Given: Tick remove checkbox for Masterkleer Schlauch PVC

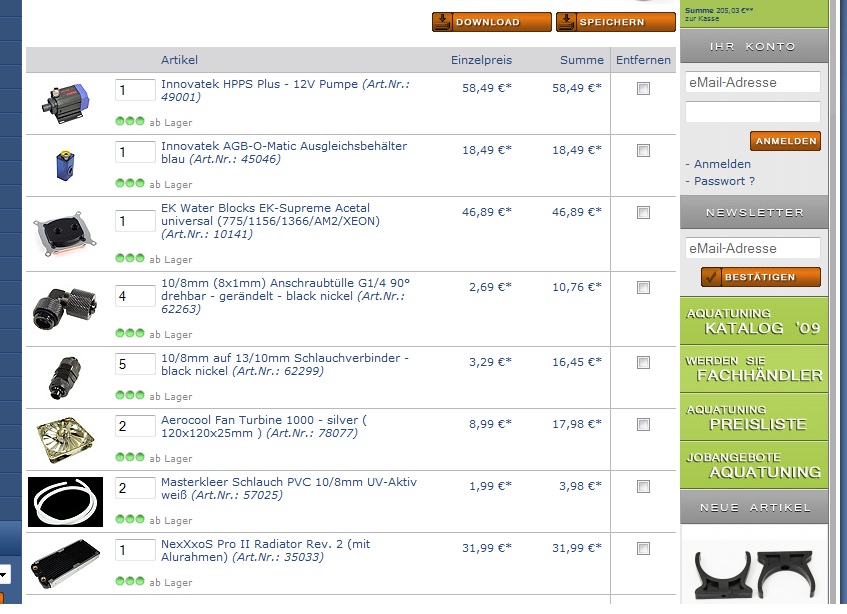Looking at the screenshot, I should pos(643,487).
